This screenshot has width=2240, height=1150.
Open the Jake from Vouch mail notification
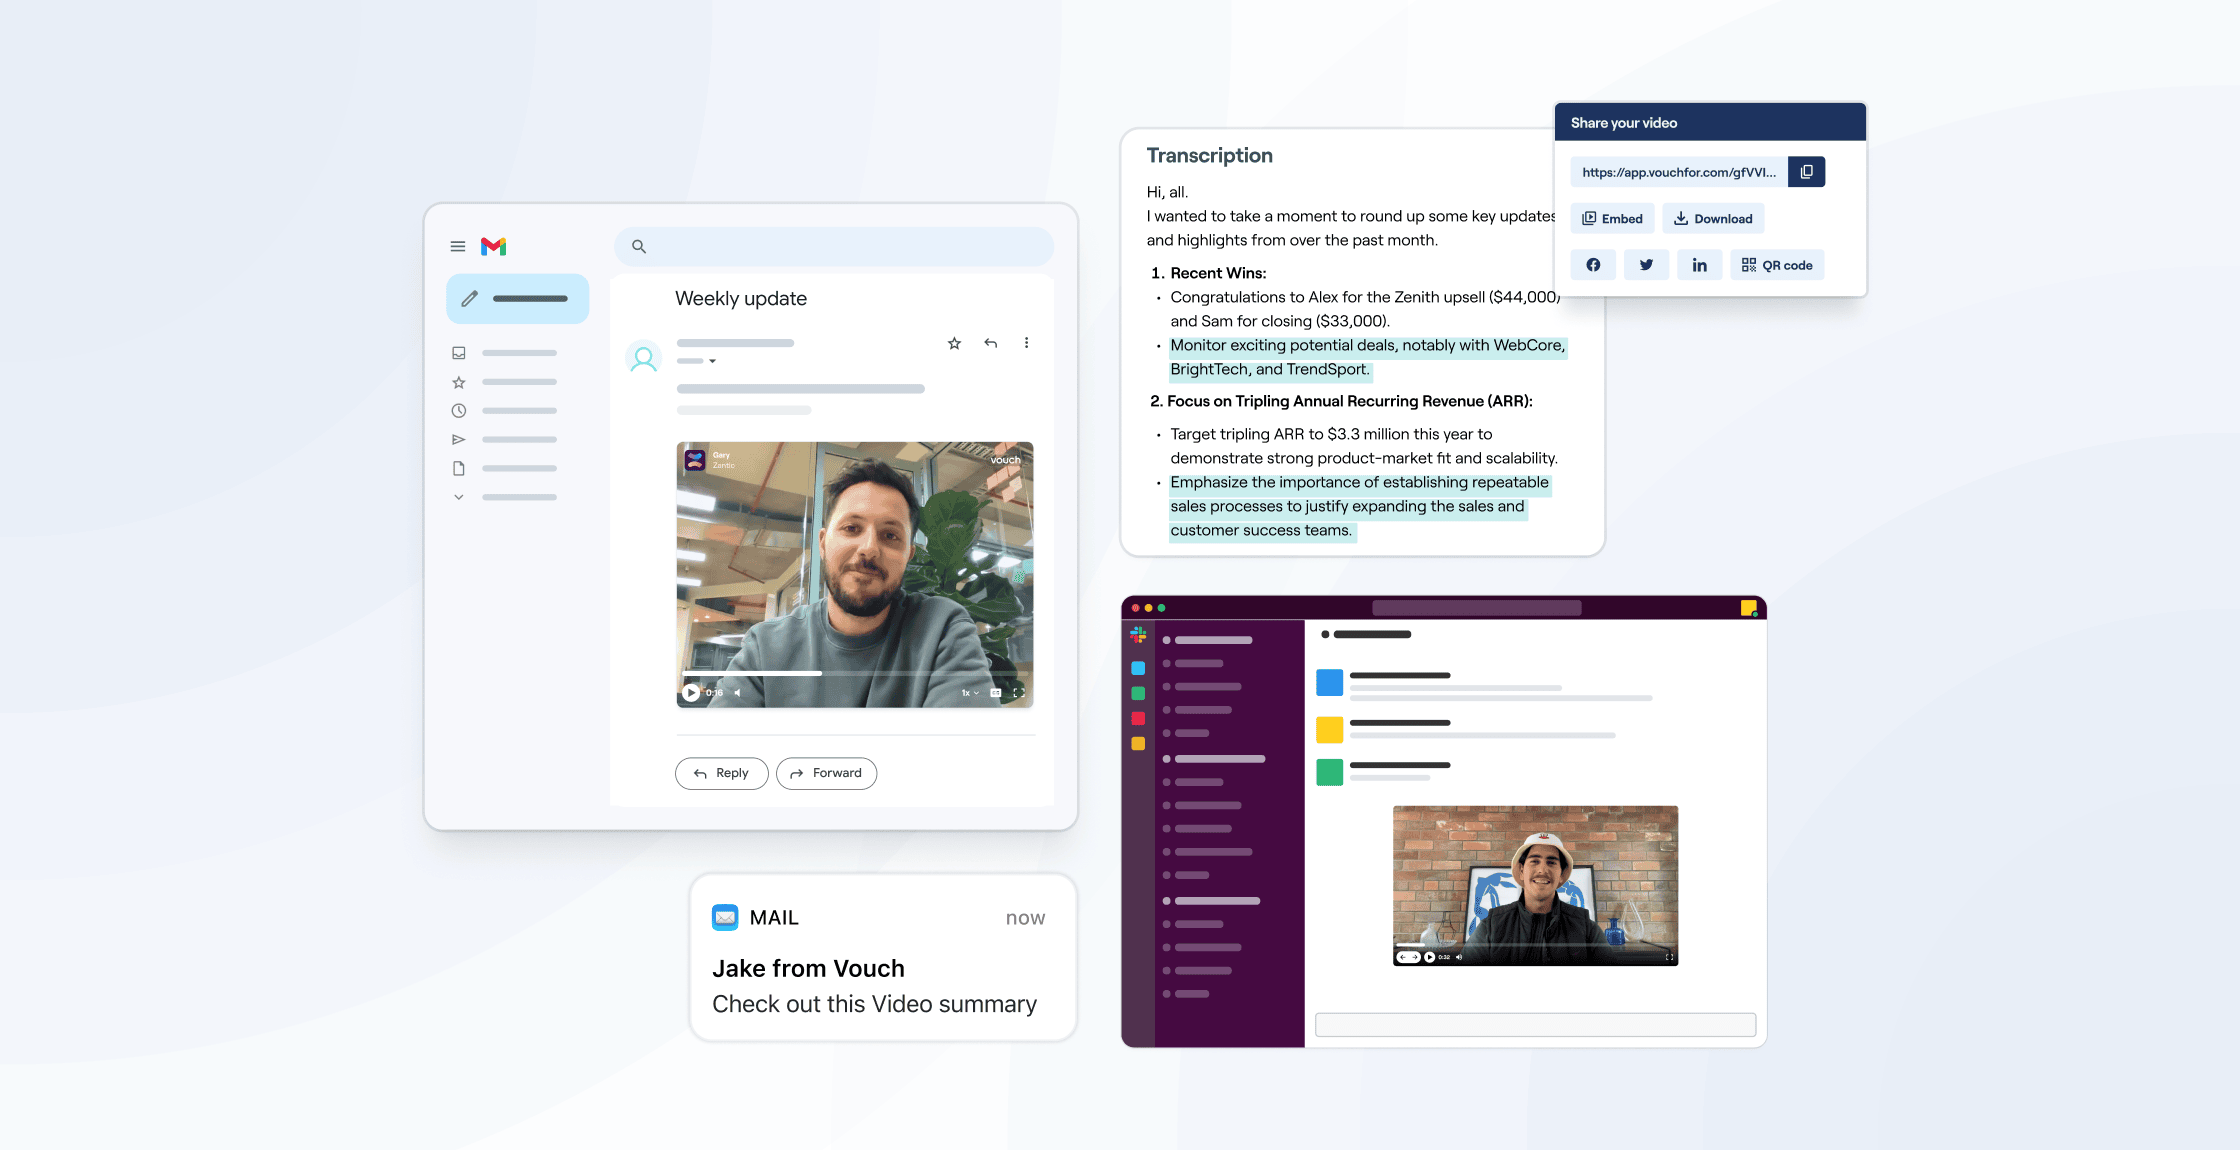[x=883, y=957]
